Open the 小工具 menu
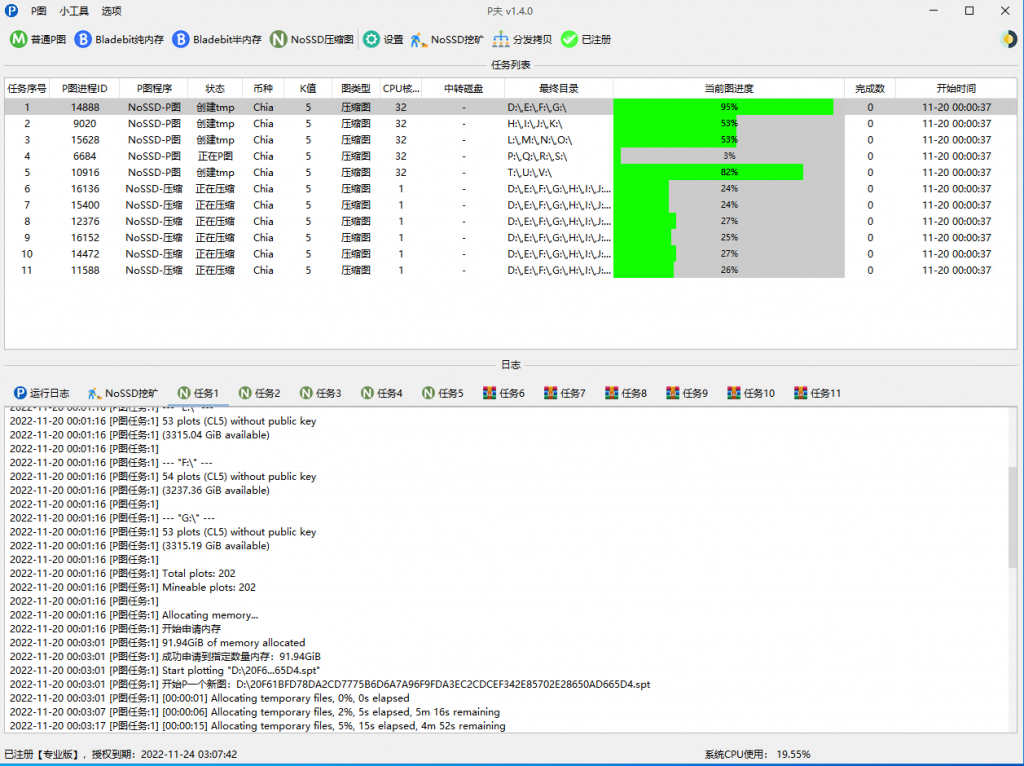Image resolution: width=1024 pixels, height=766 pixels. pos(73,11)
